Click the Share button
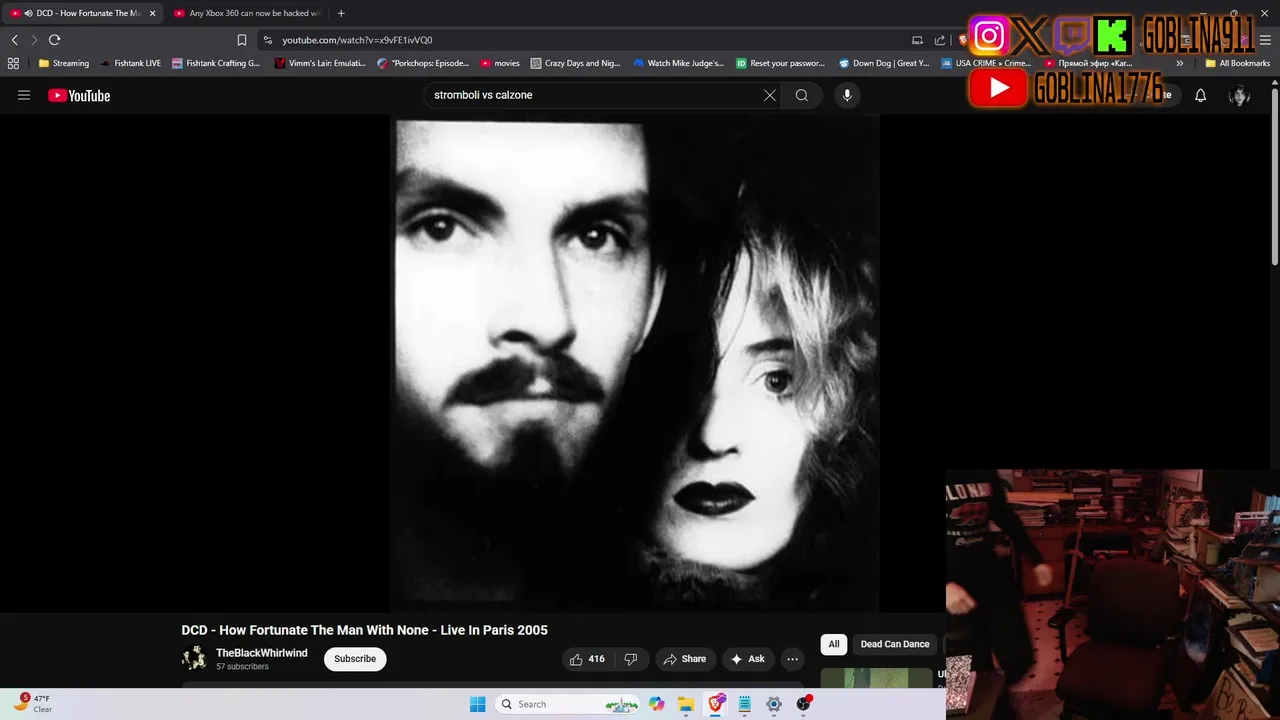This screenshot has height=720, width=1280. point(684,659)
